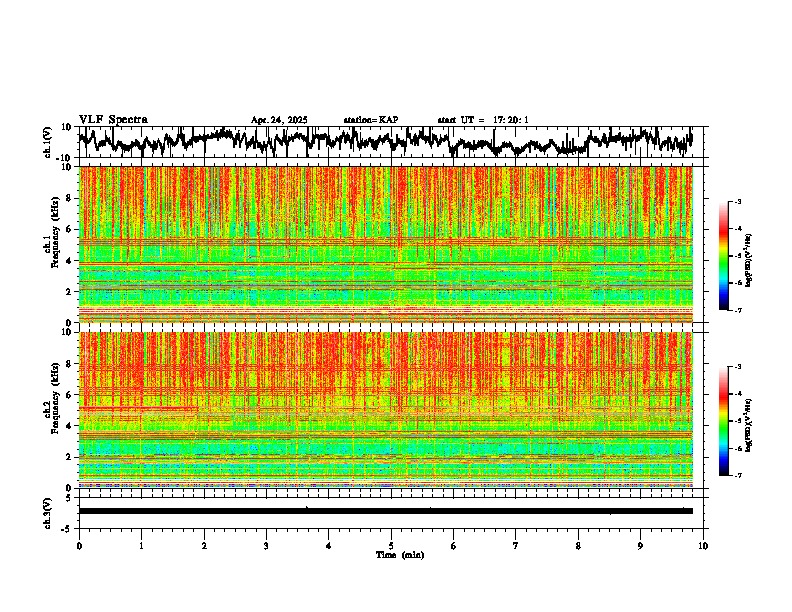Click the "2" kHz tick of ch.2 spectrogram

(69, 457)
